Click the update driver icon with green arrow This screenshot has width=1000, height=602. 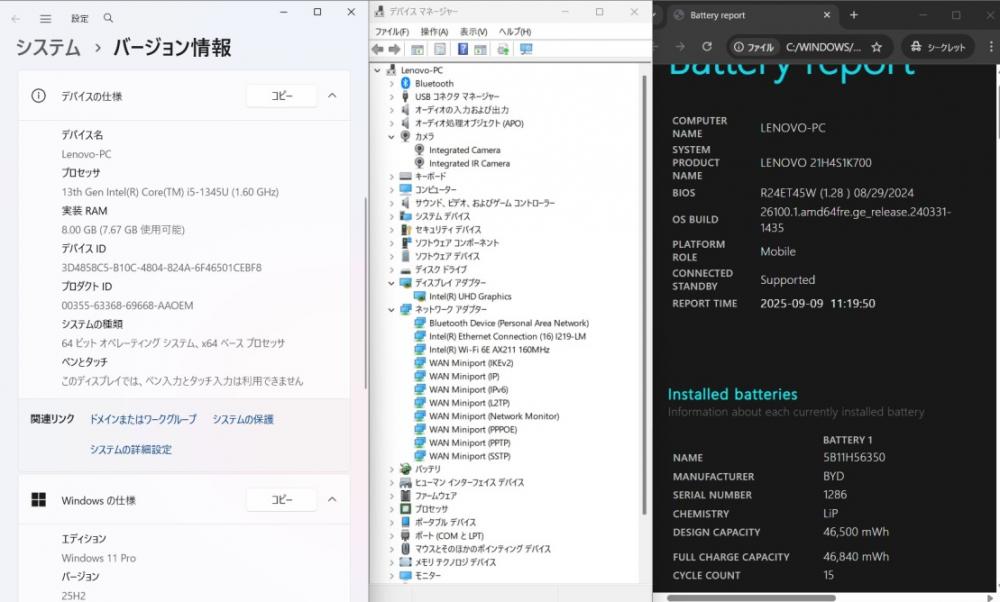pos(503,49)
